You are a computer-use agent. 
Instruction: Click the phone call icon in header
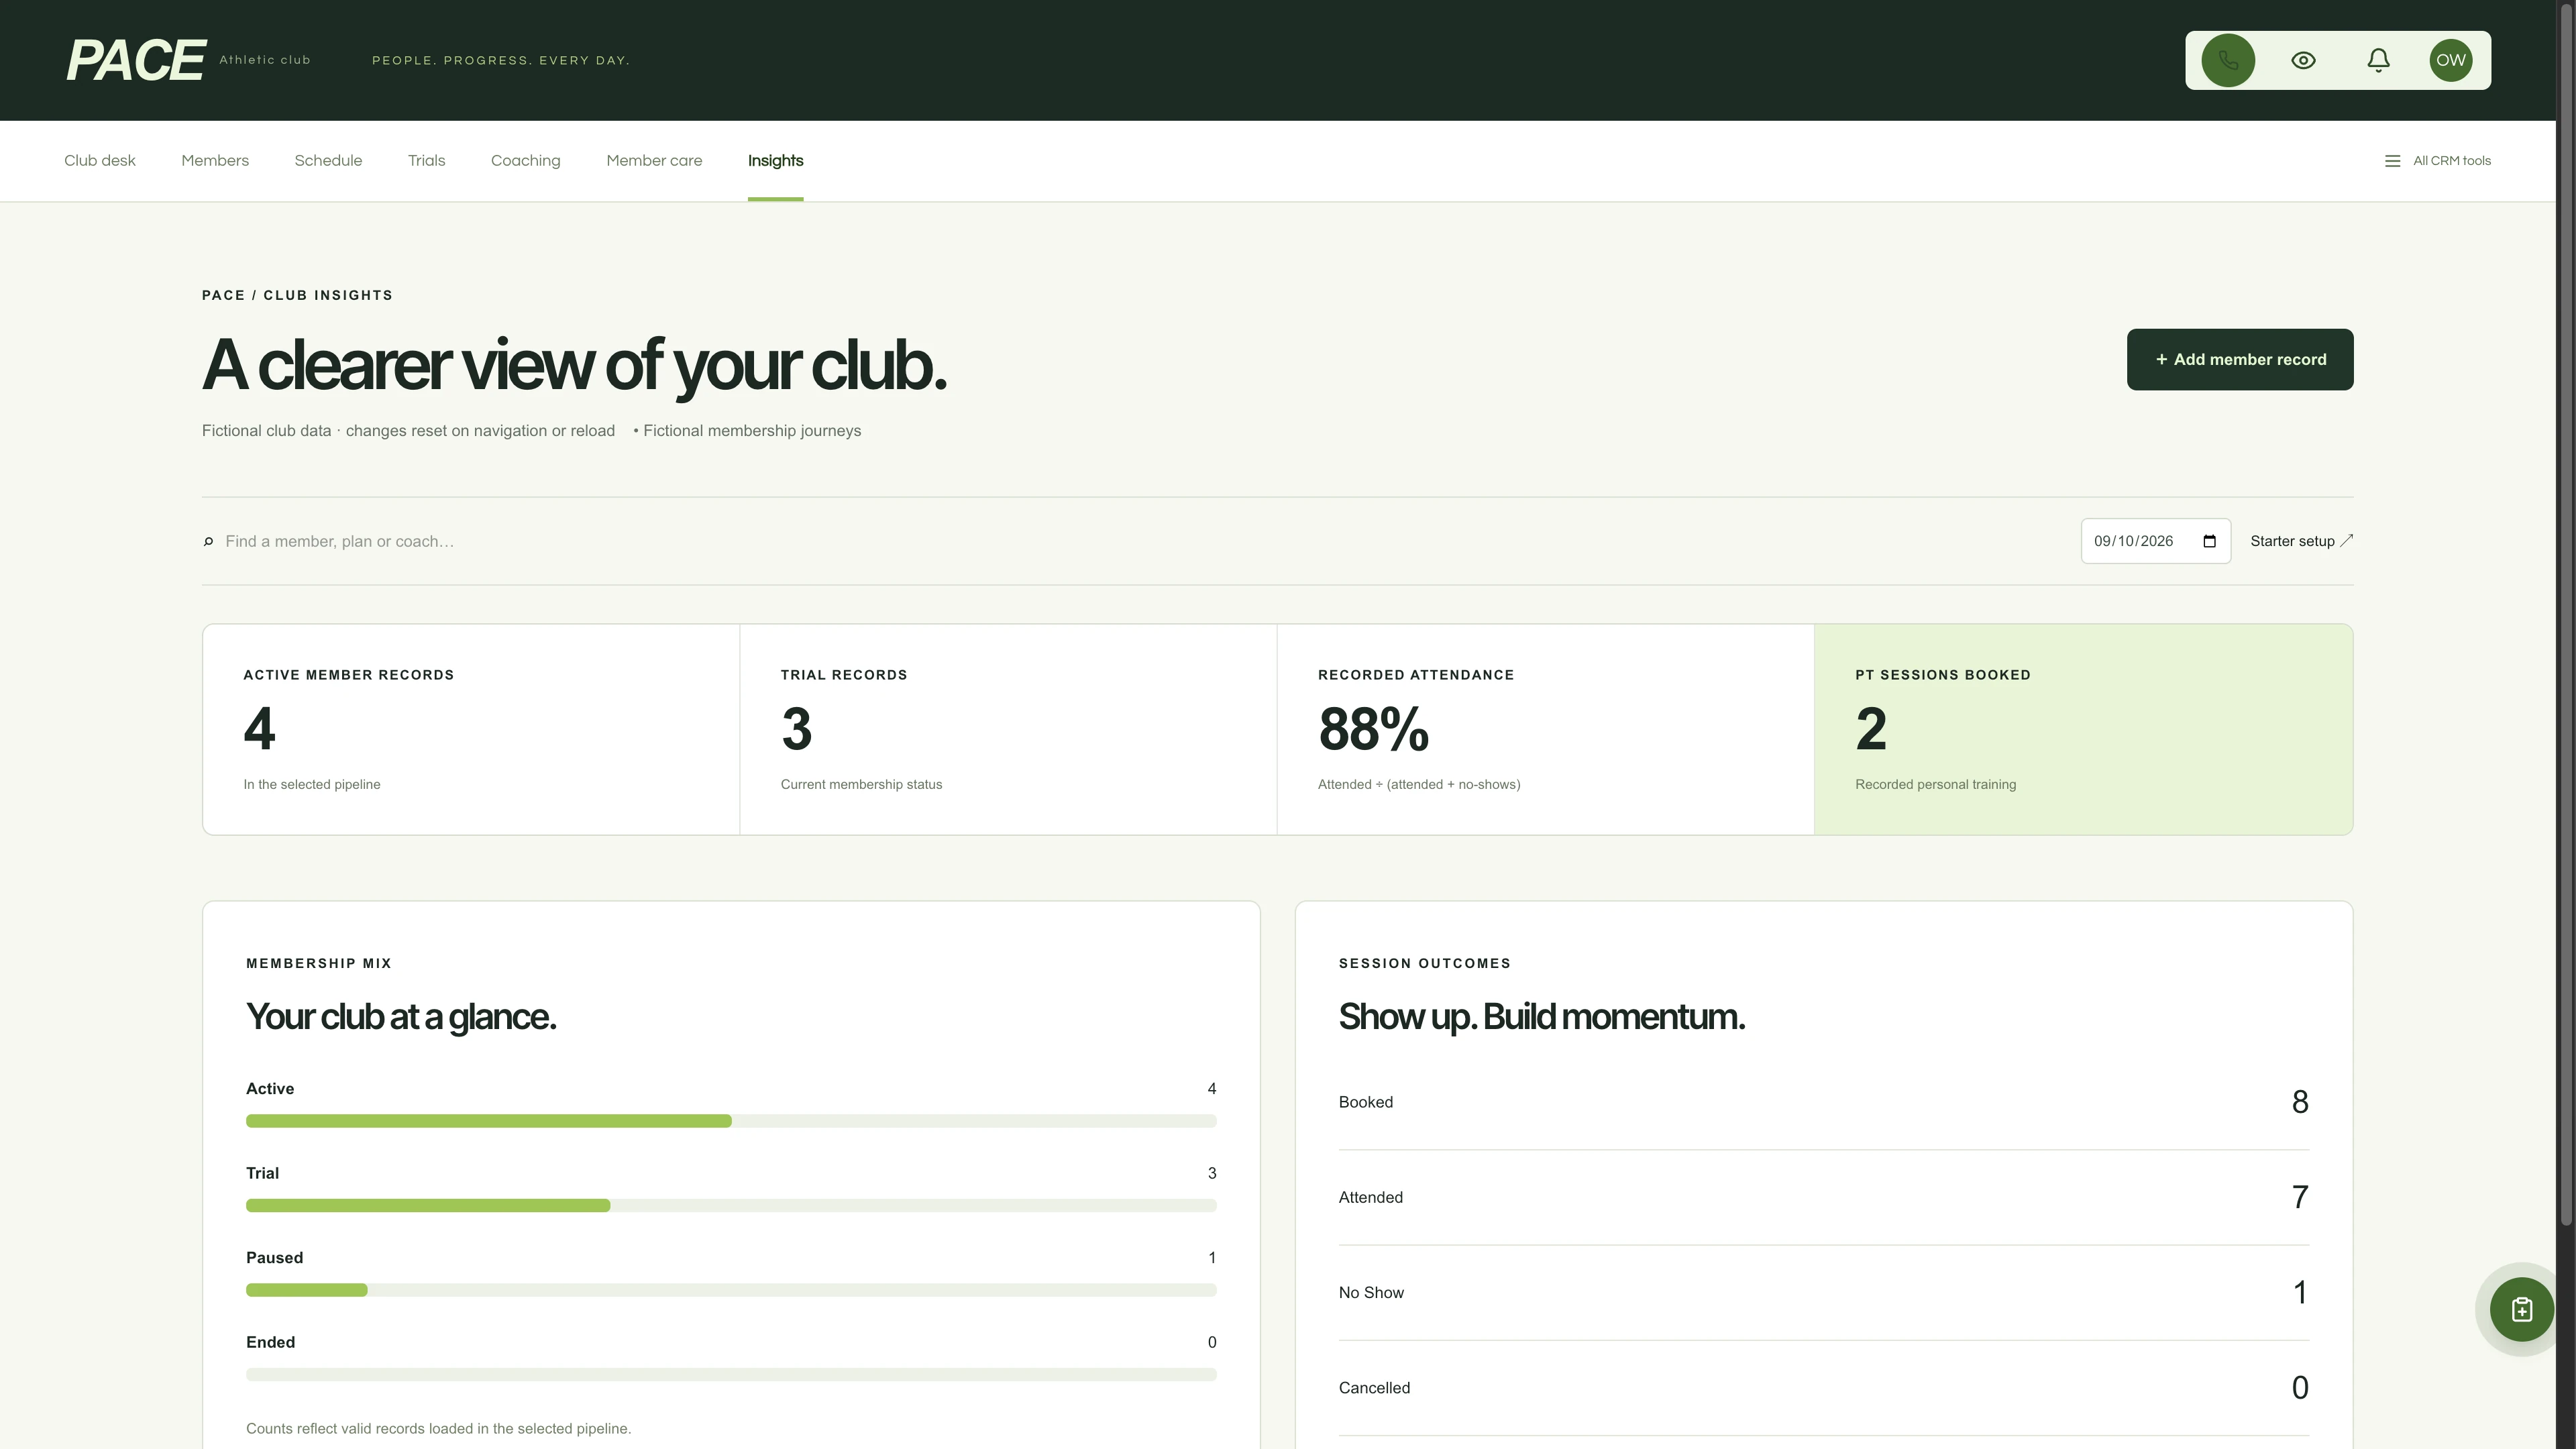[x=2228, y=60]
